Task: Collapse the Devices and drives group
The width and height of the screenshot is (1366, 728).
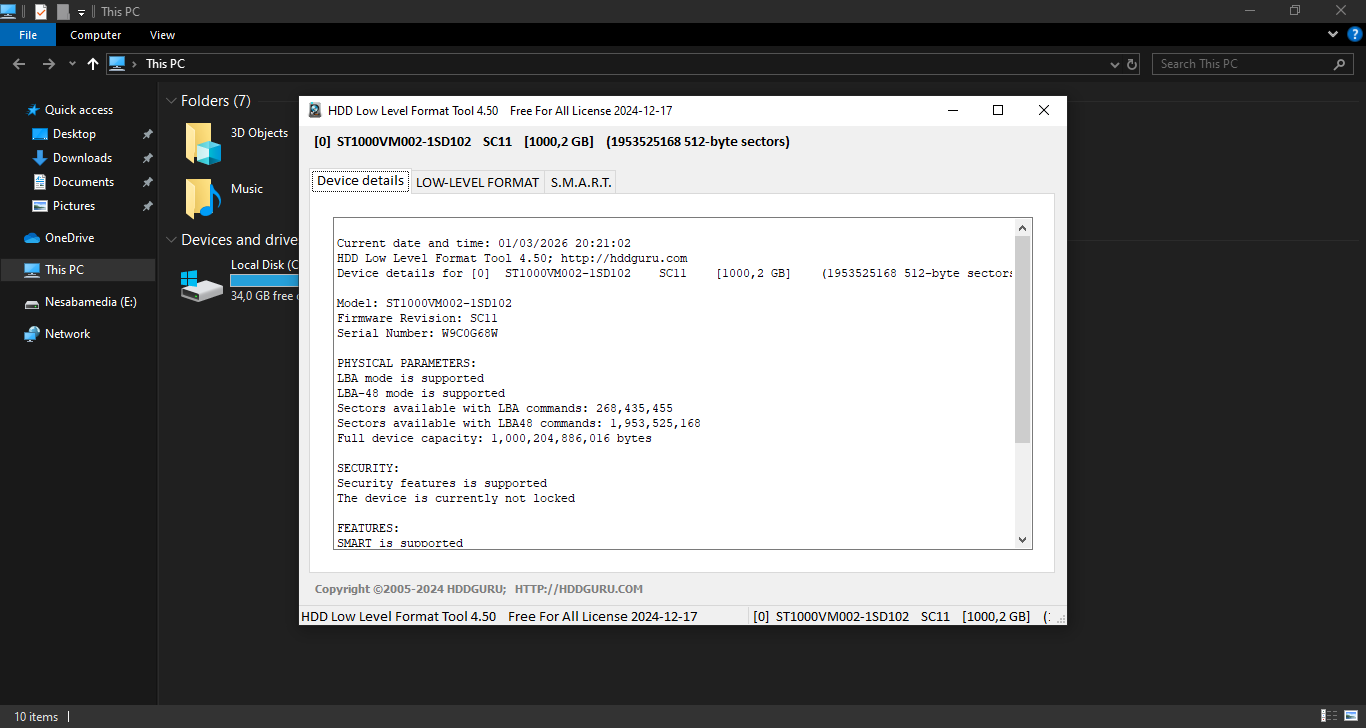Action: tap(171, 240)
